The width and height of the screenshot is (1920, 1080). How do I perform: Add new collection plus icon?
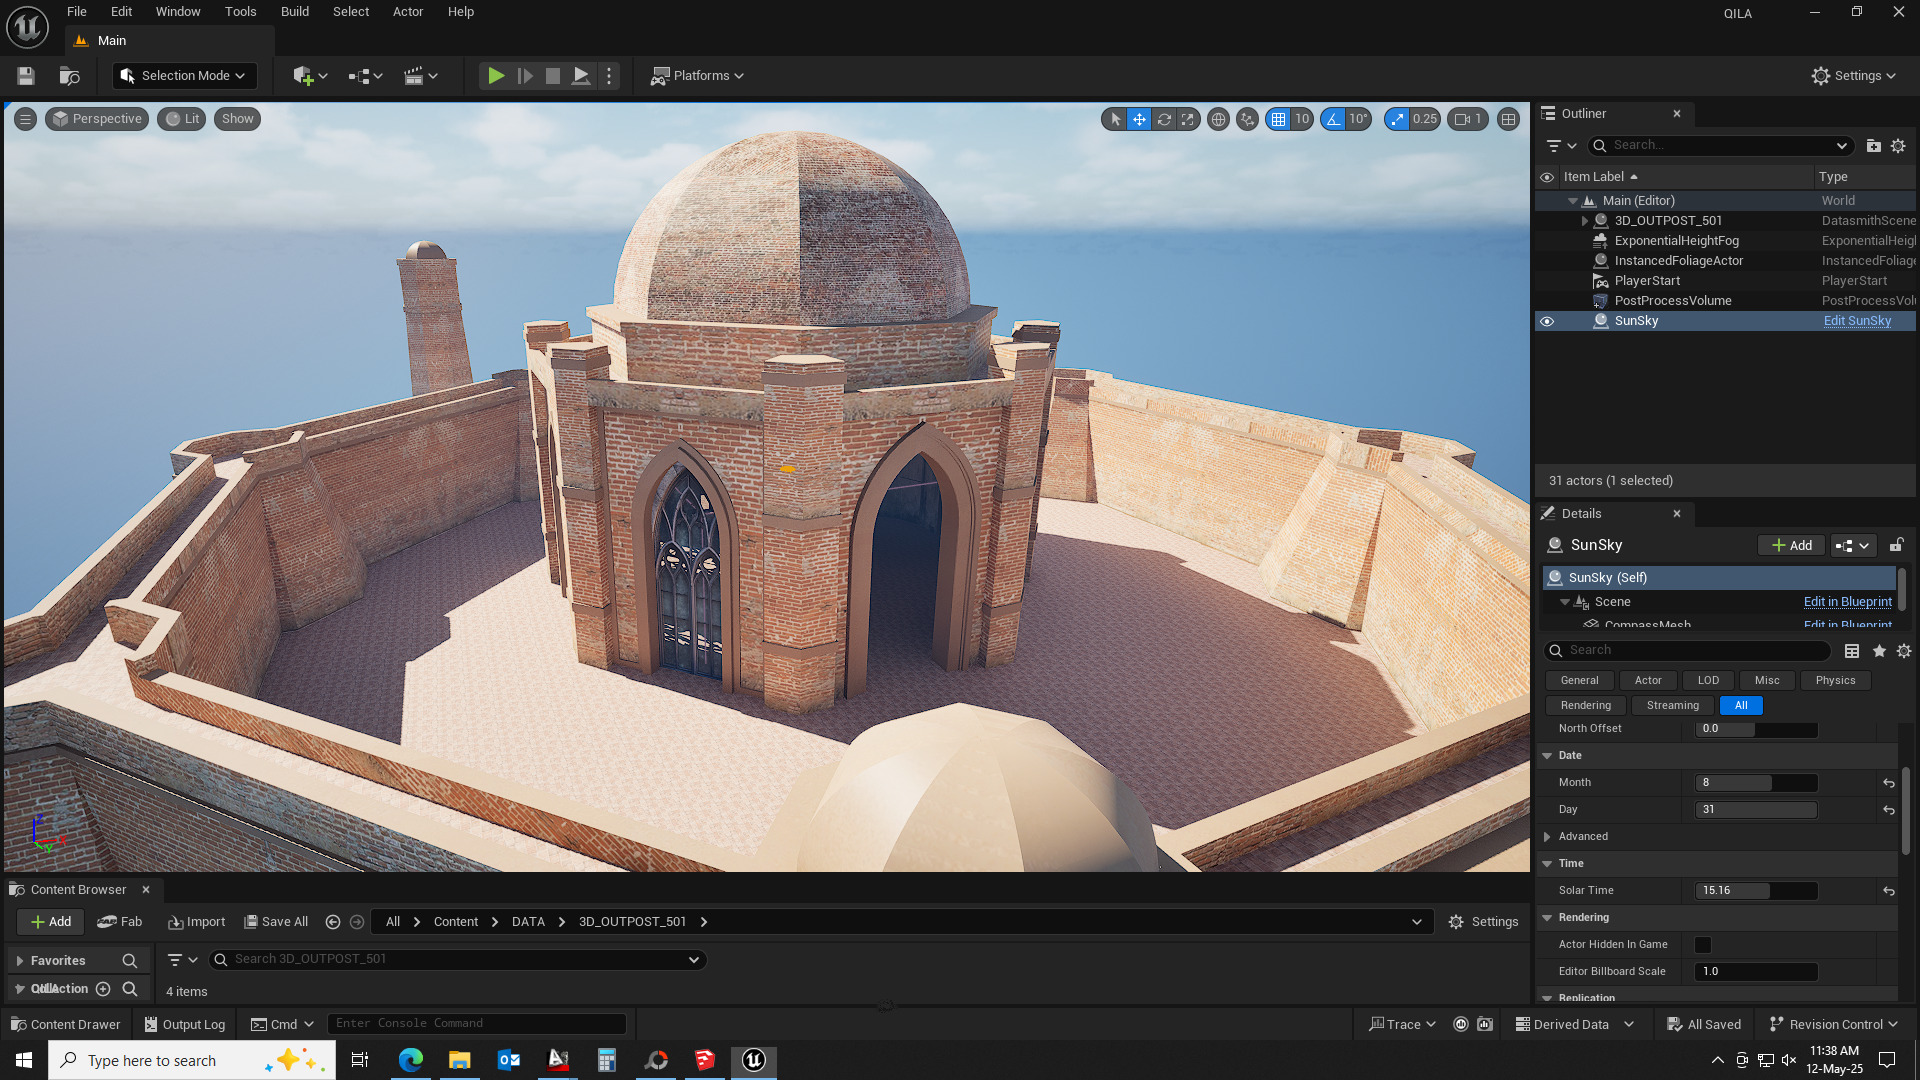103,989
